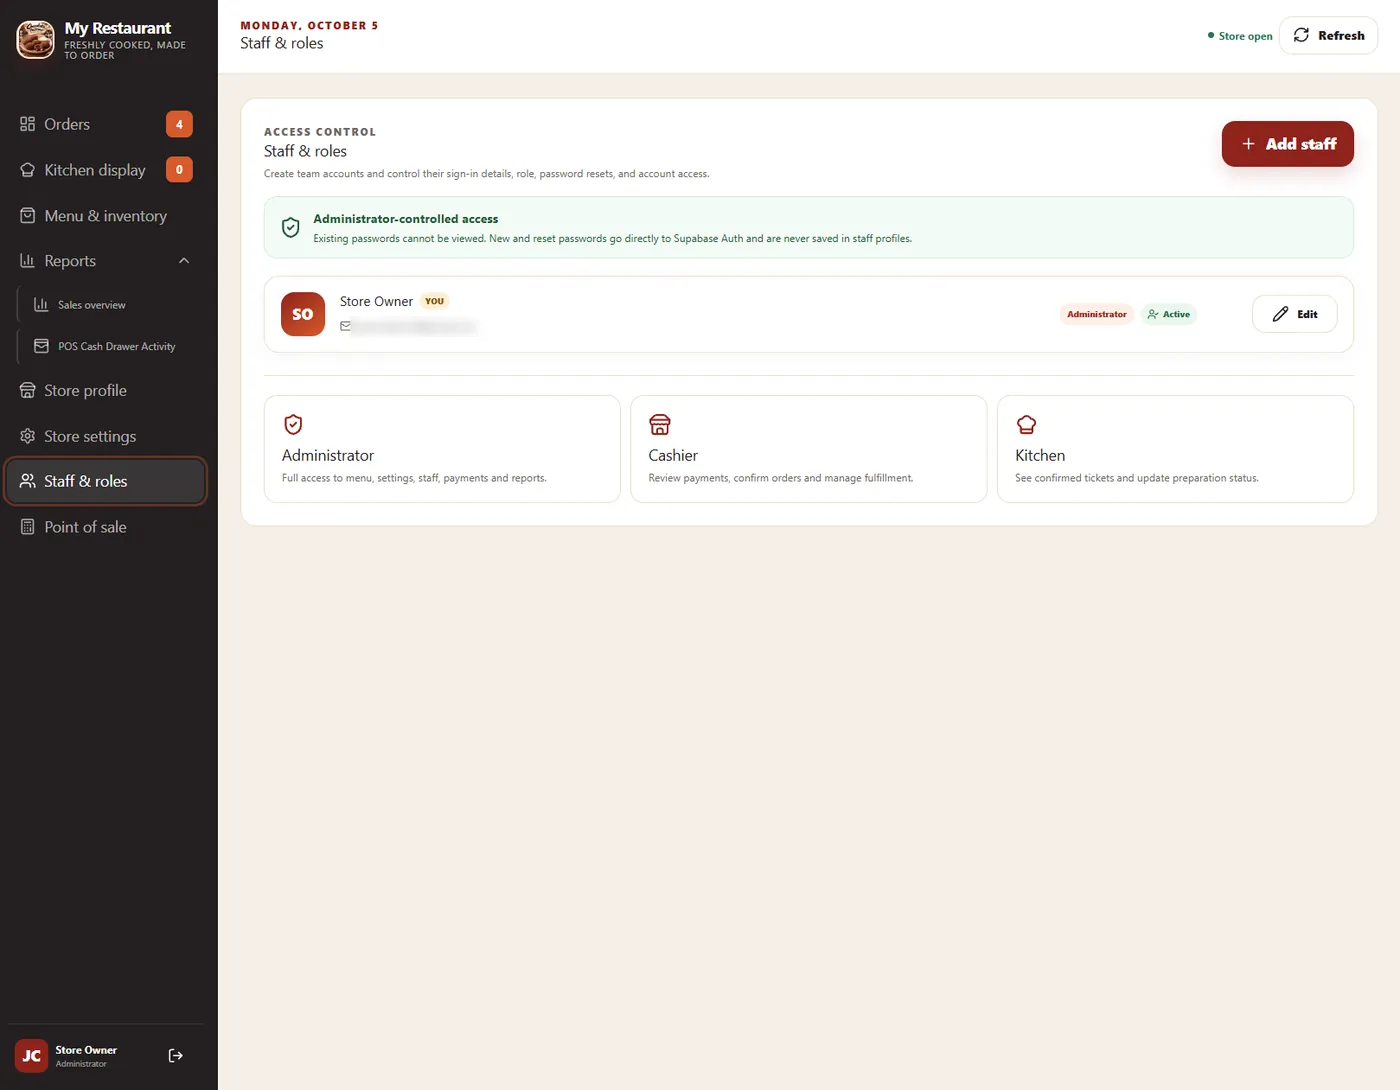Click the envelope icon under Store Owner
The width and height of the screenshot is (1400, 1090).
[x=345, y=326]
